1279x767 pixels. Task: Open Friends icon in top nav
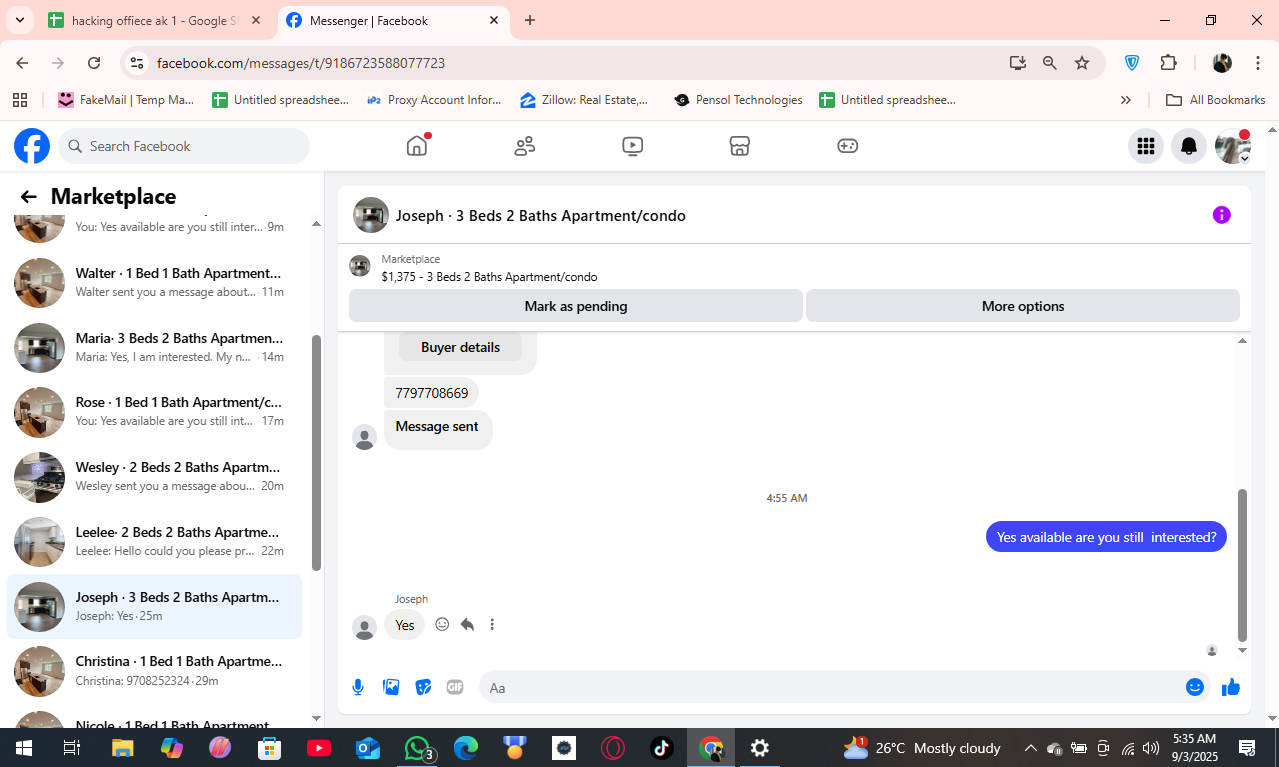[x=525, y=146]
